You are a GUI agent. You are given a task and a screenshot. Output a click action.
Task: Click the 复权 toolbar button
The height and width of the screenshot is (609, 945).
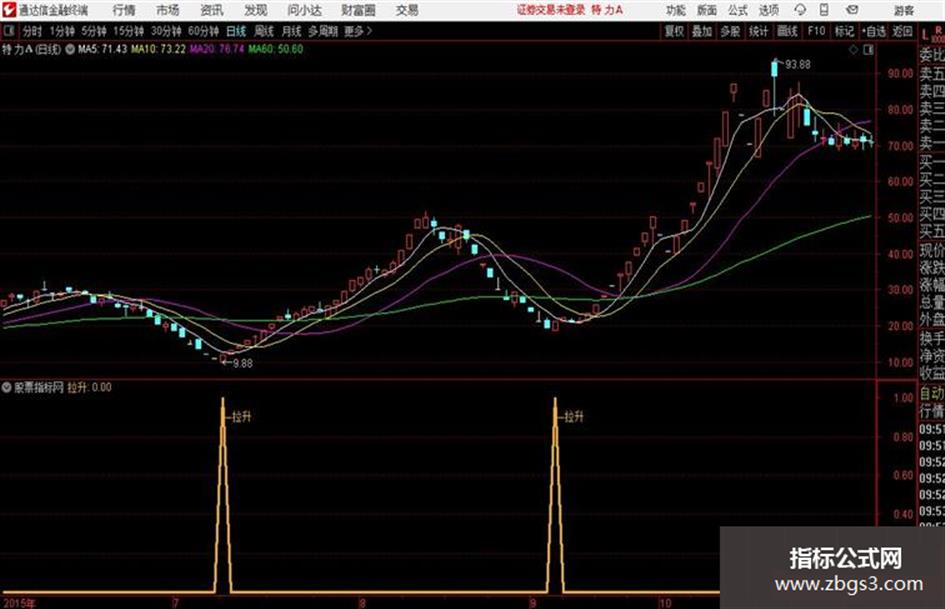click(674, 31)
